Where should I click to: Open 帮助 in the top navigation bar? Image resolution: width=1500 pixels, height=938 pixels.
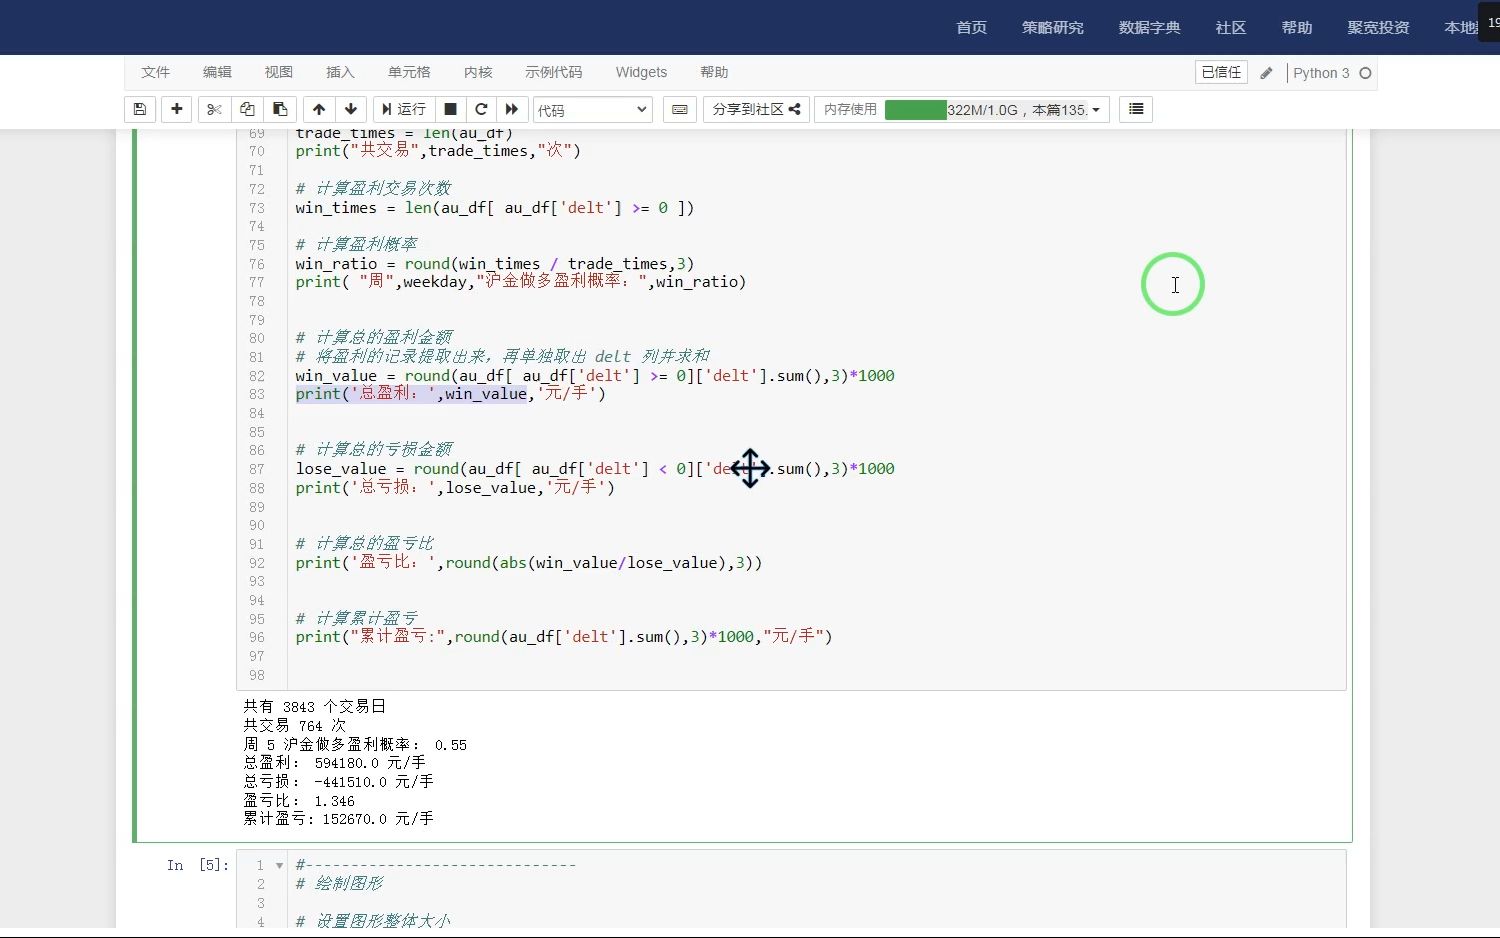pos(1296,27)
